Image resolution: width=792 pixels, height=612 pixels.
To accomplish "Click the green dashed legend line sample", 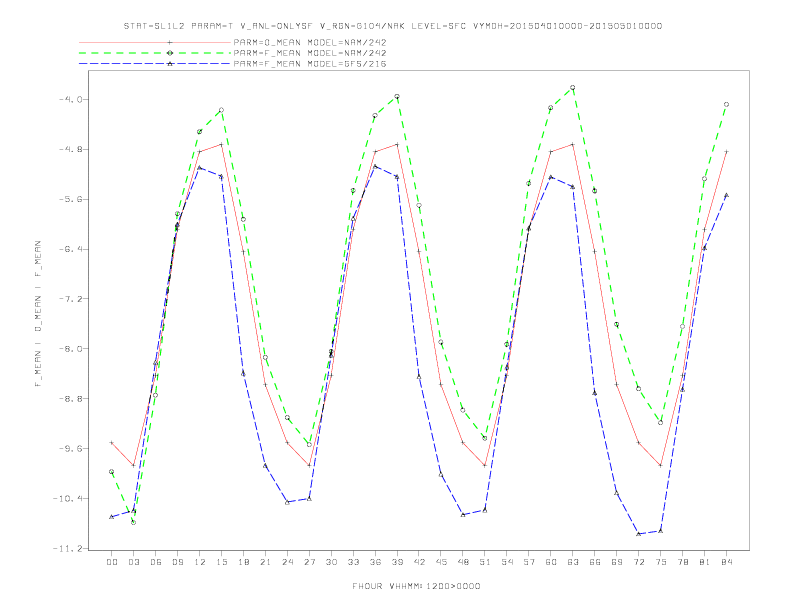I will pos(155,53).
